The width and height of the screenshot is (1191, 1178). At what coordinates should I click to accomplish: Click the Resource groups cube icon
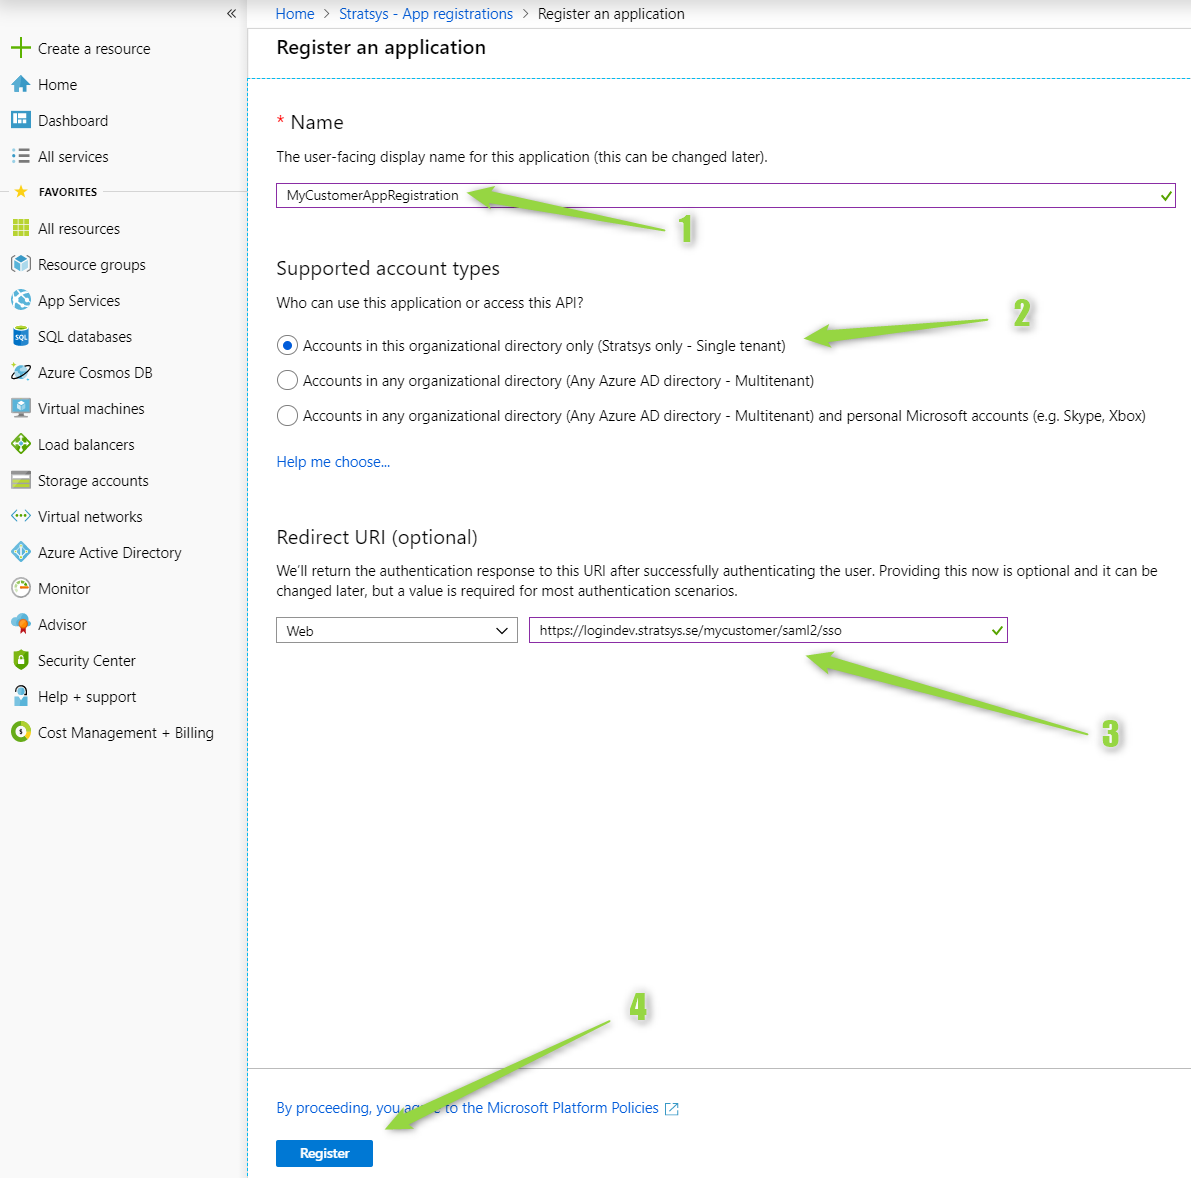(x=21, y=264)
